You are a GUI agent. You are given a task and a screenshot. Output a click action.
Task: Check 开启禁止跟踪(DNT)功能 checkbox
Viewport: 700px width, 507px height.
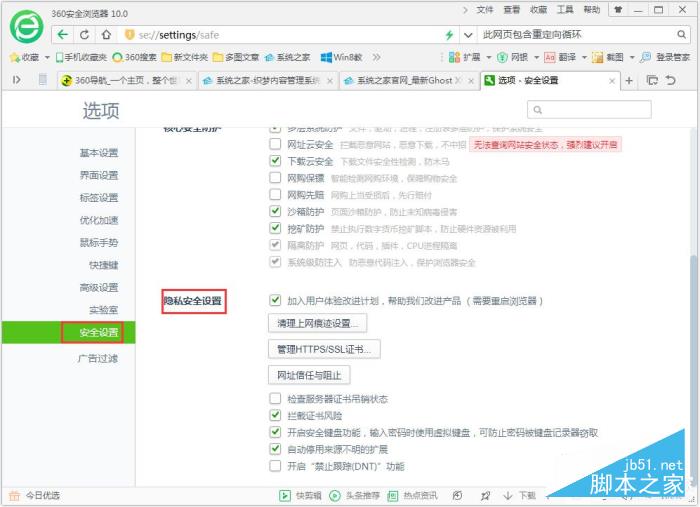point(275,466)
